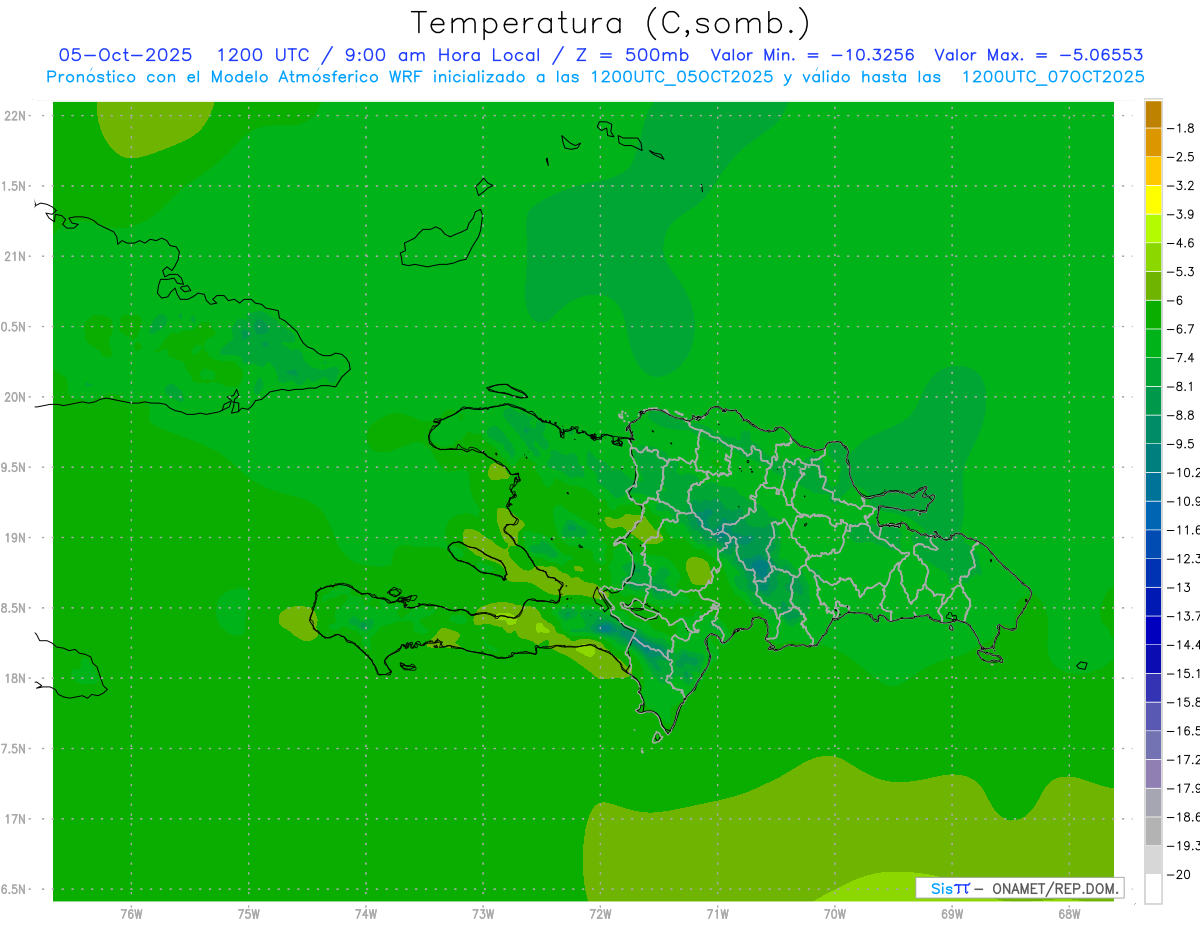Click the dark blue swatch between -13.7 and -14.4

pos(1153,630)
